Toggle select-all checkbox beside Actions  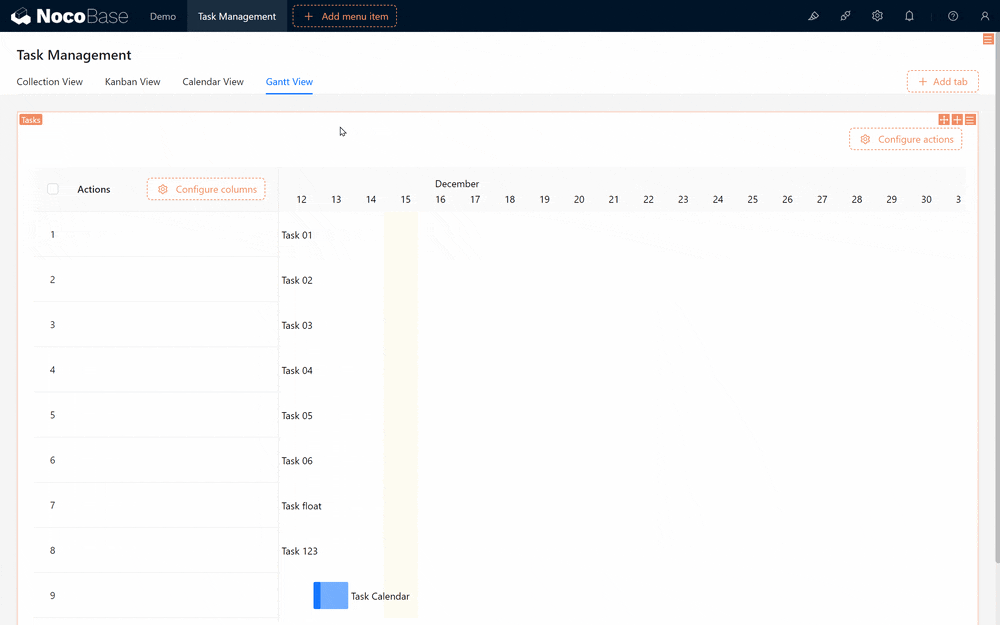(x=53, y=189)
